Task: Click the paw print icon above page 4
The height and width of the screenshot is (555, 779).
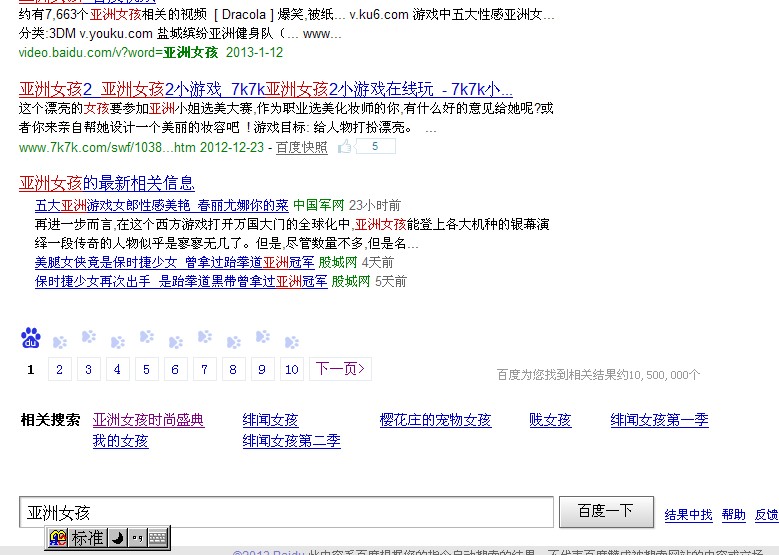Action: [x=118, y=342]
